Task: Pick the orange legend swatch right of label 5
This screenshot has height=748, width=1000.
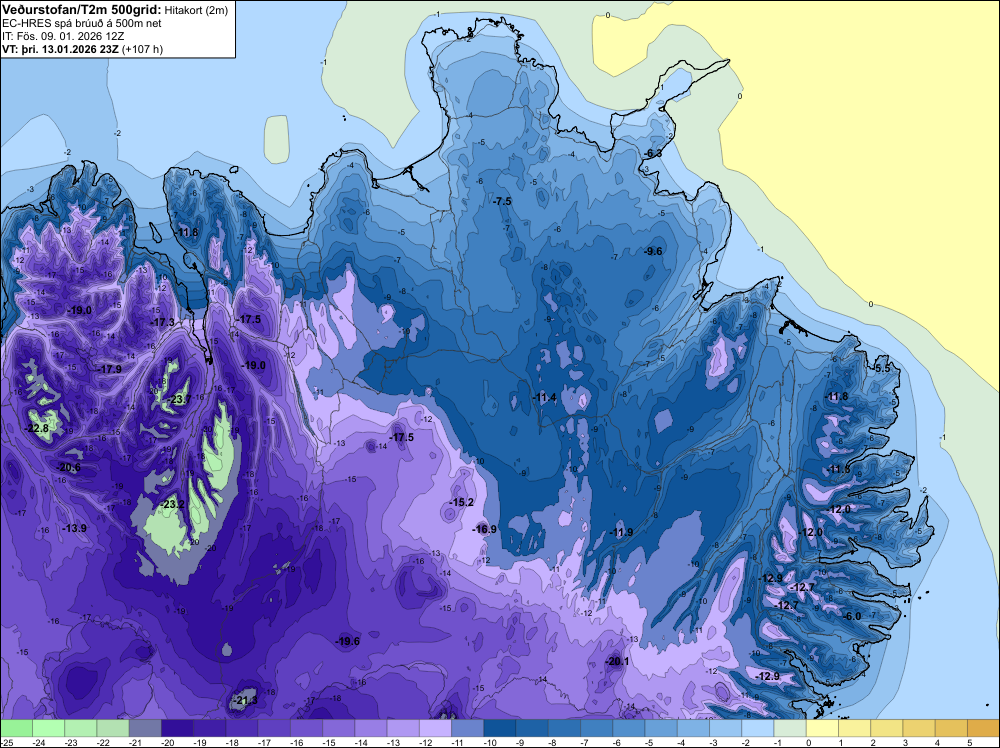Action: pyautogui.click(x=983, y=728)
